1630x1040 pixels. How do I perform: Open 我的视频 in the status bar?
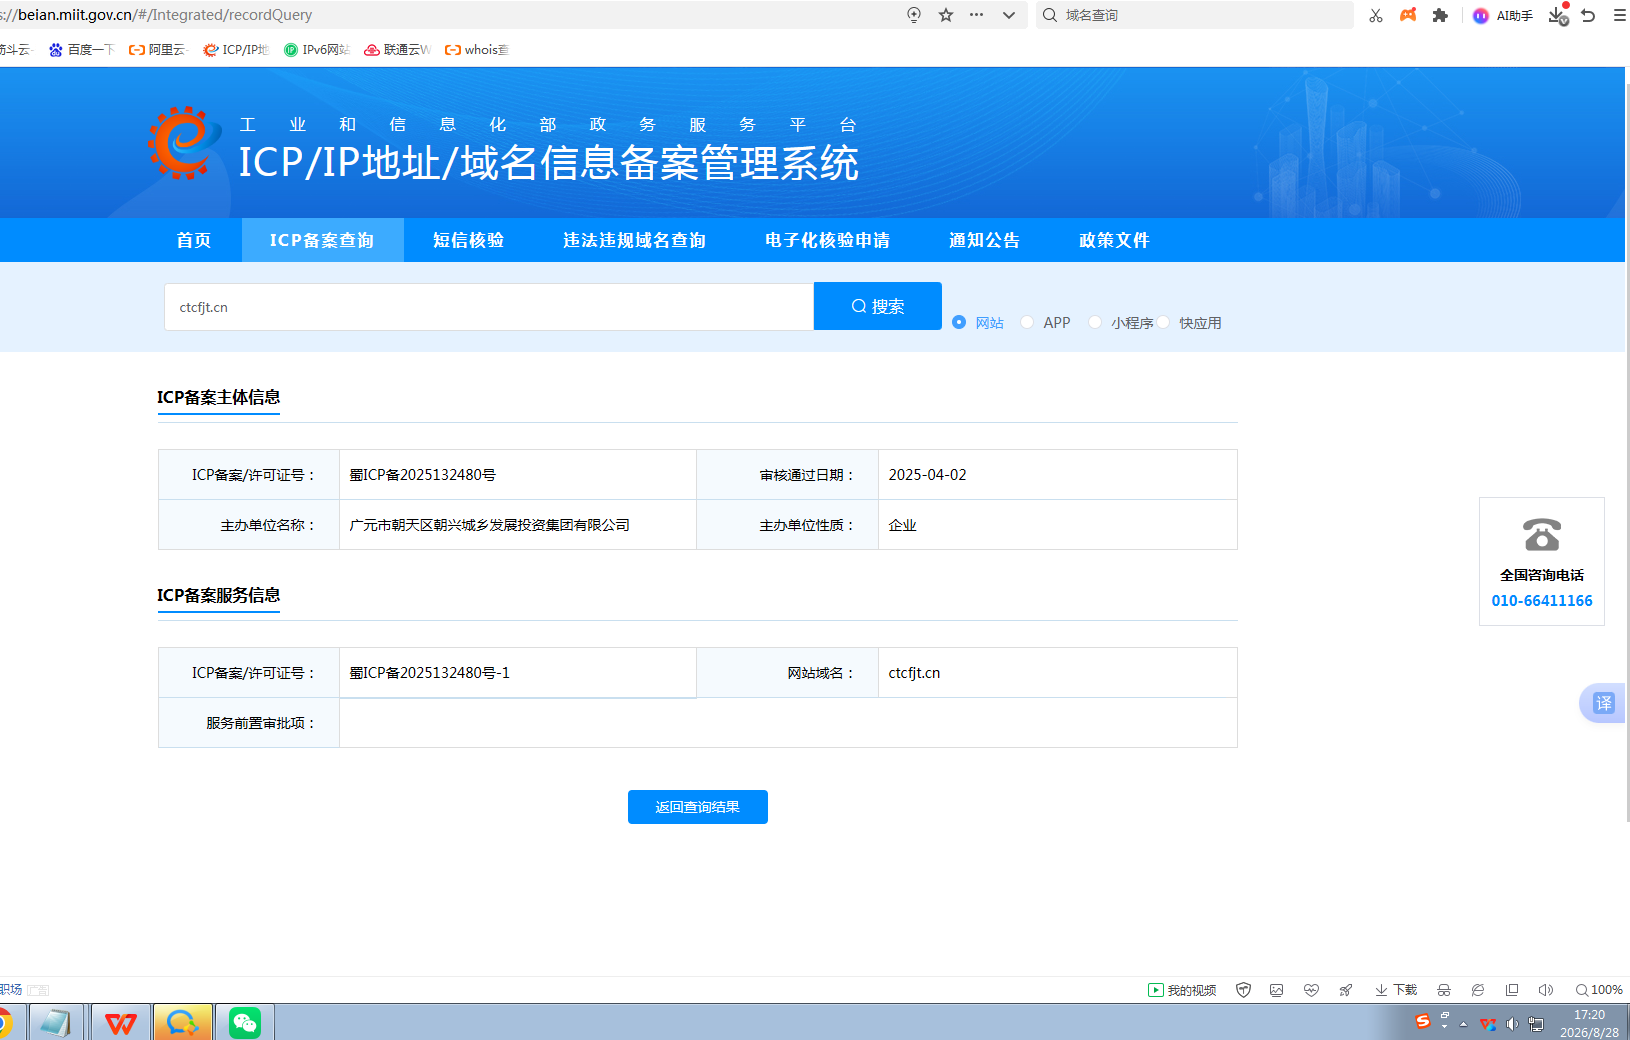tap(1182, 990)
